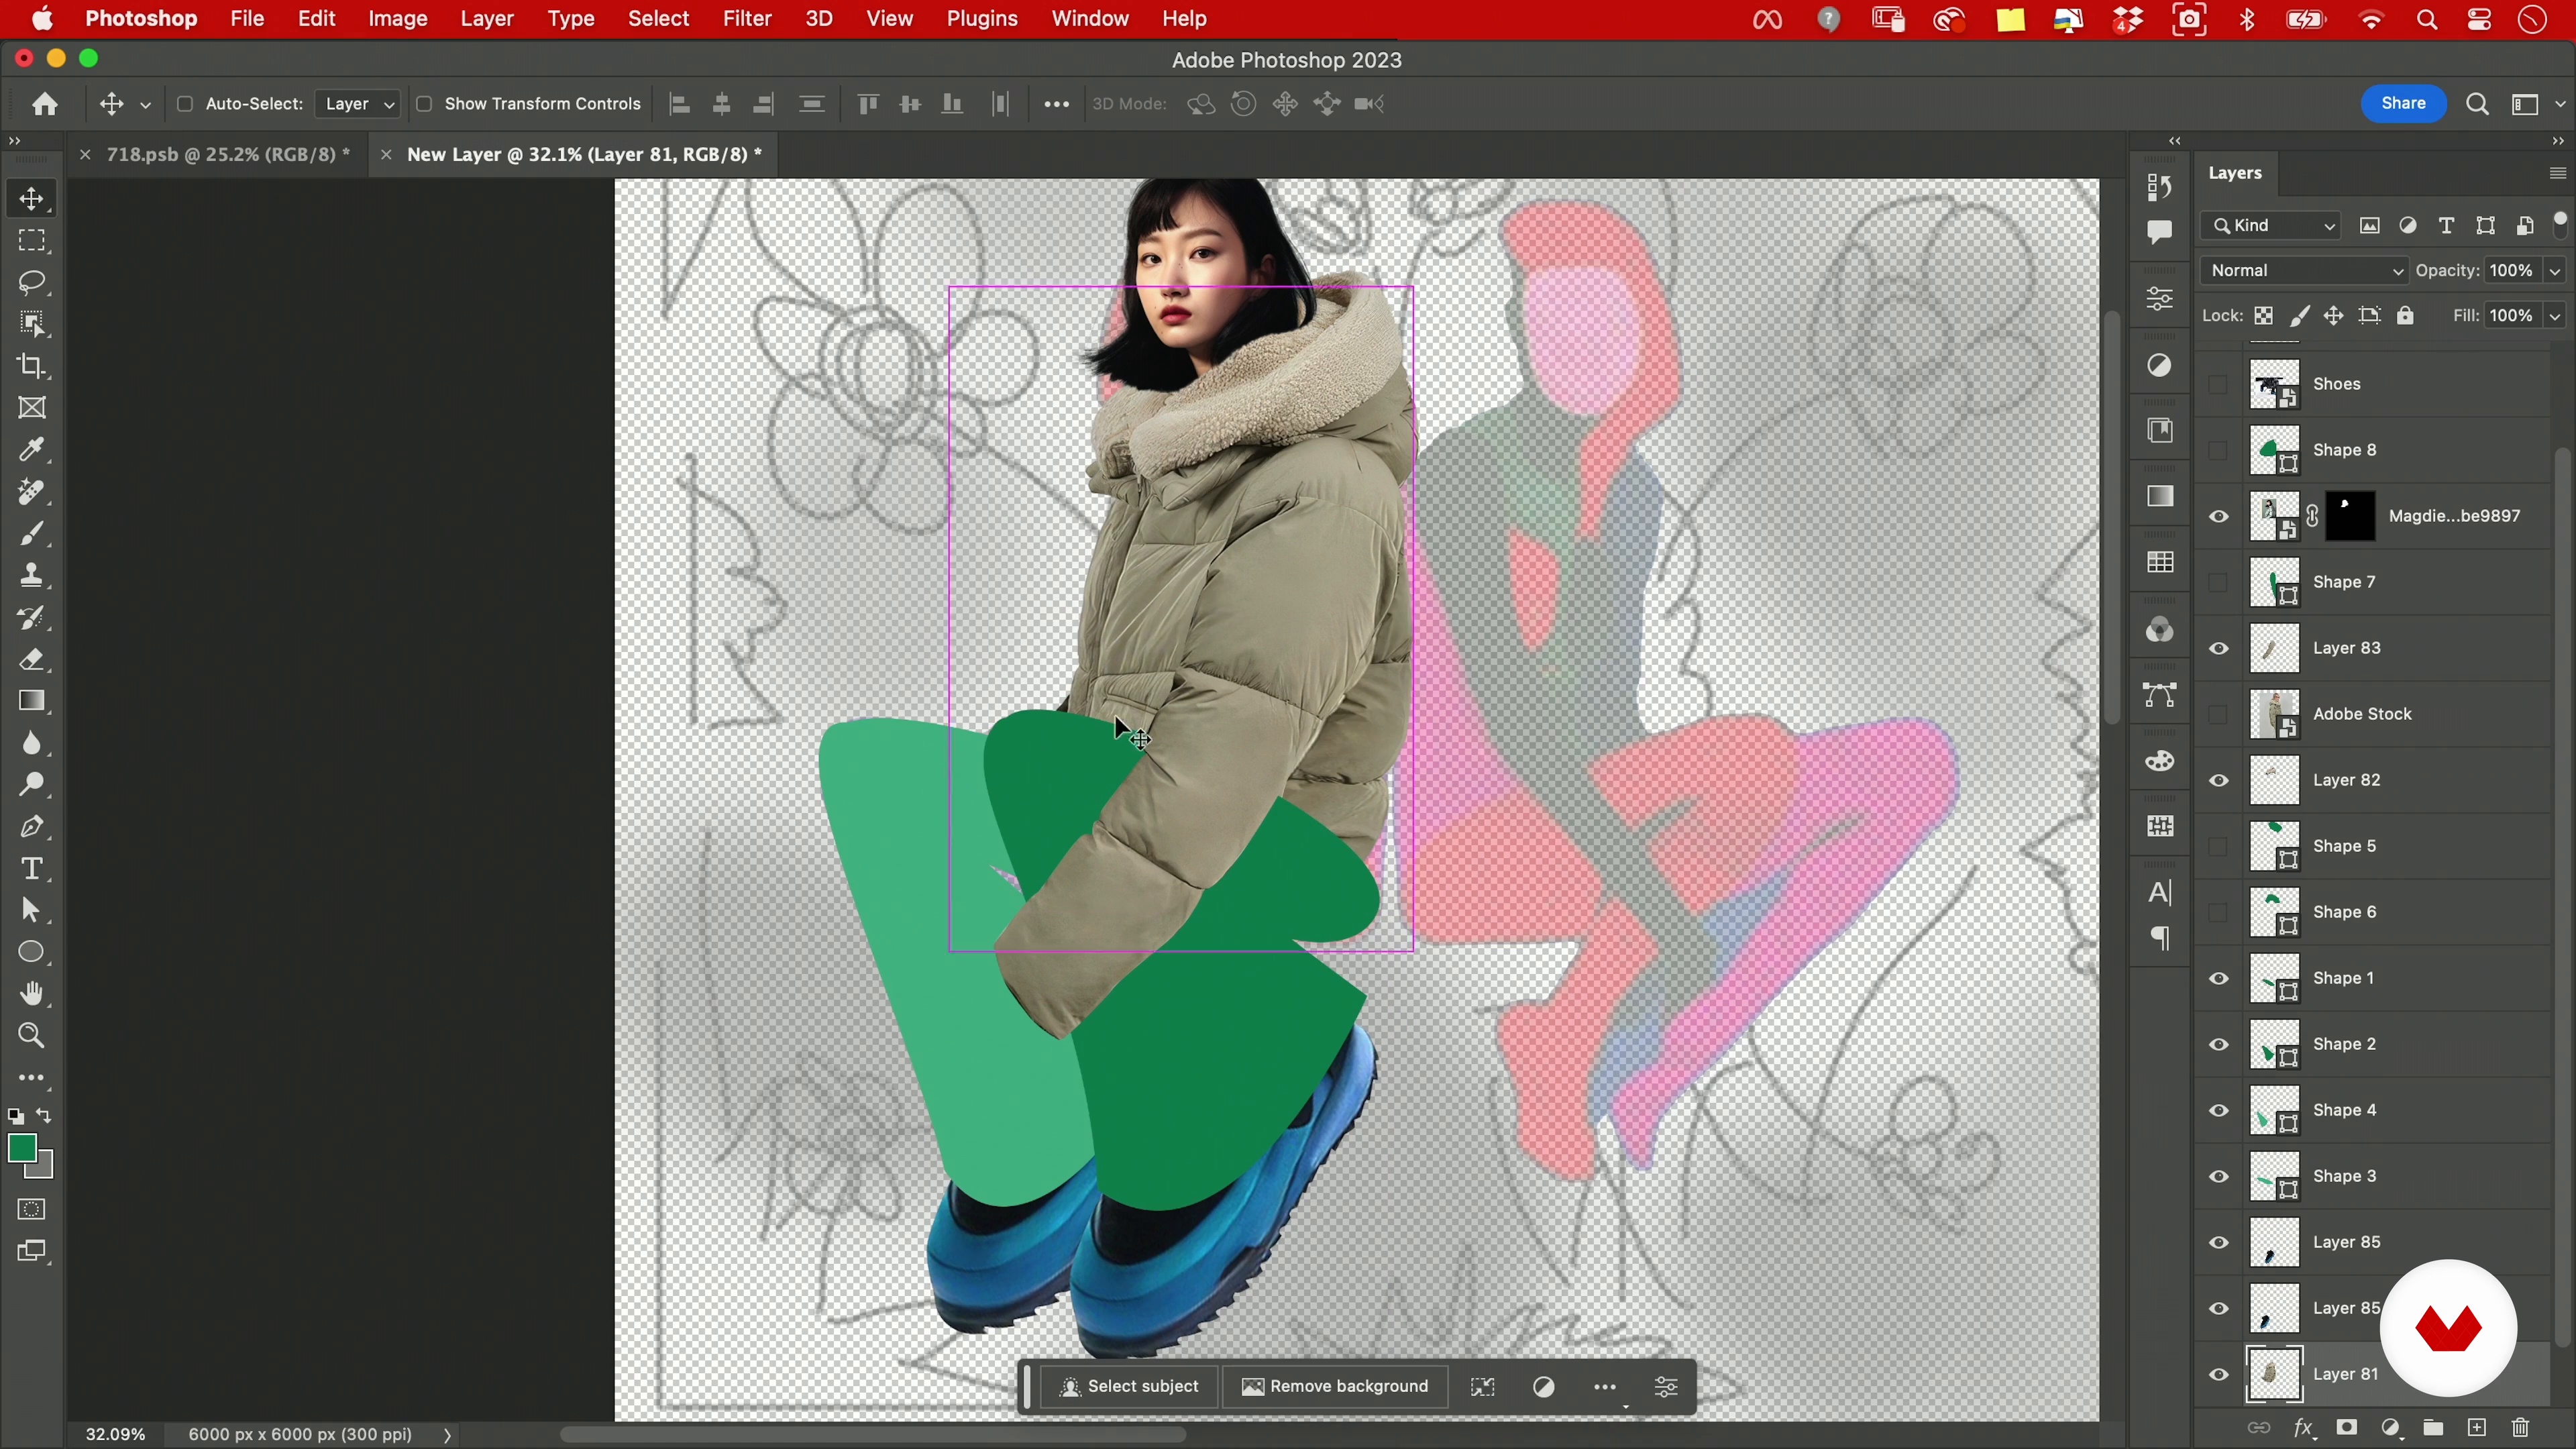Select the Lasso tool
The image size is (2576, 1449).
click(32, 283)
